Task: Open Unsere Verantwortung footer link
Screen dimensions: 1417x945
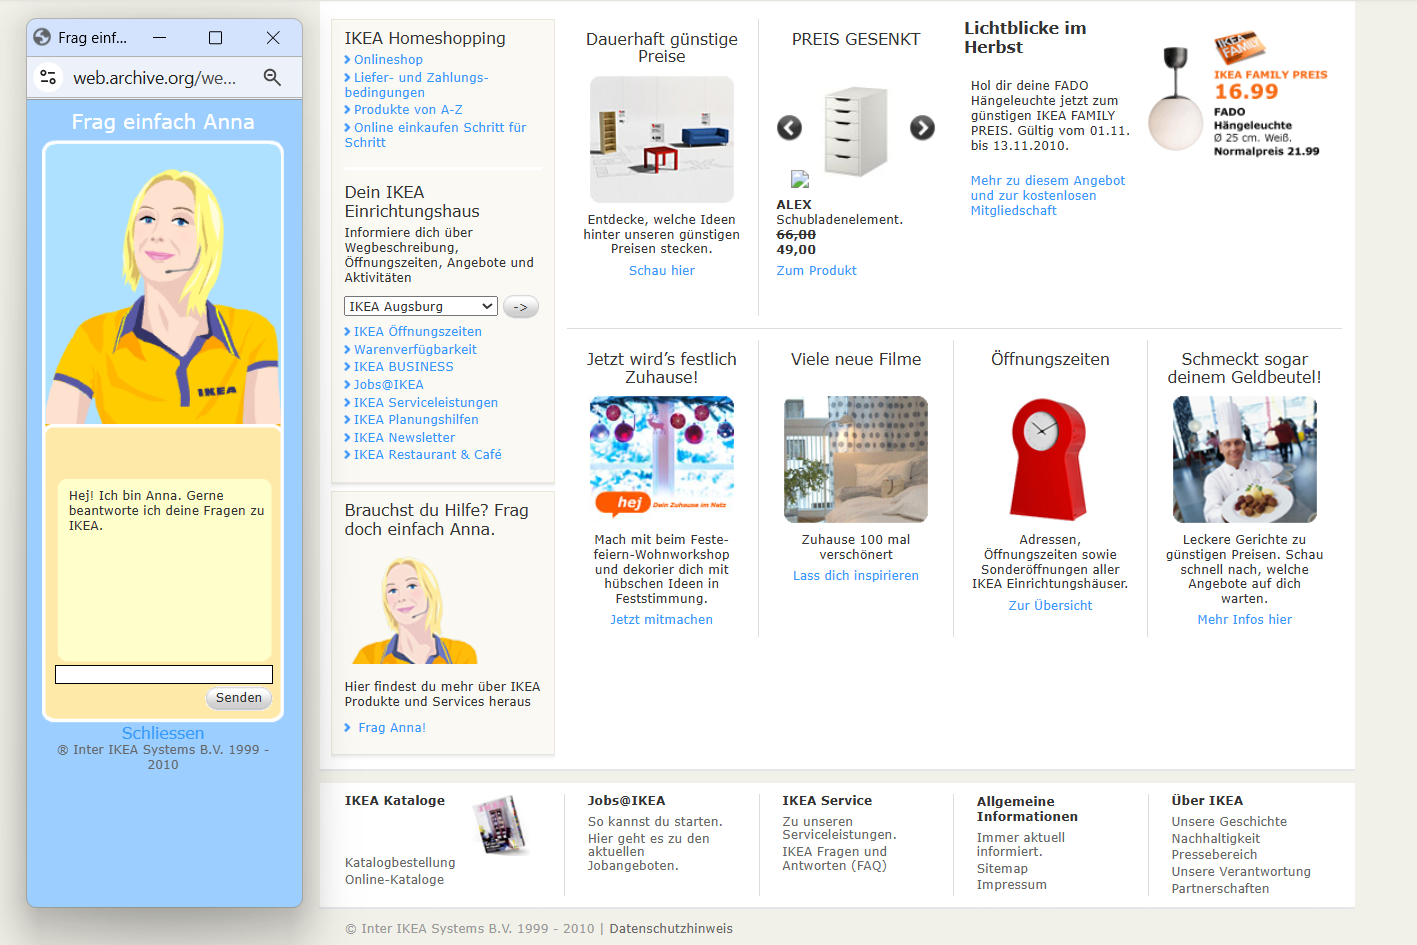Action: pos(1241,872)
